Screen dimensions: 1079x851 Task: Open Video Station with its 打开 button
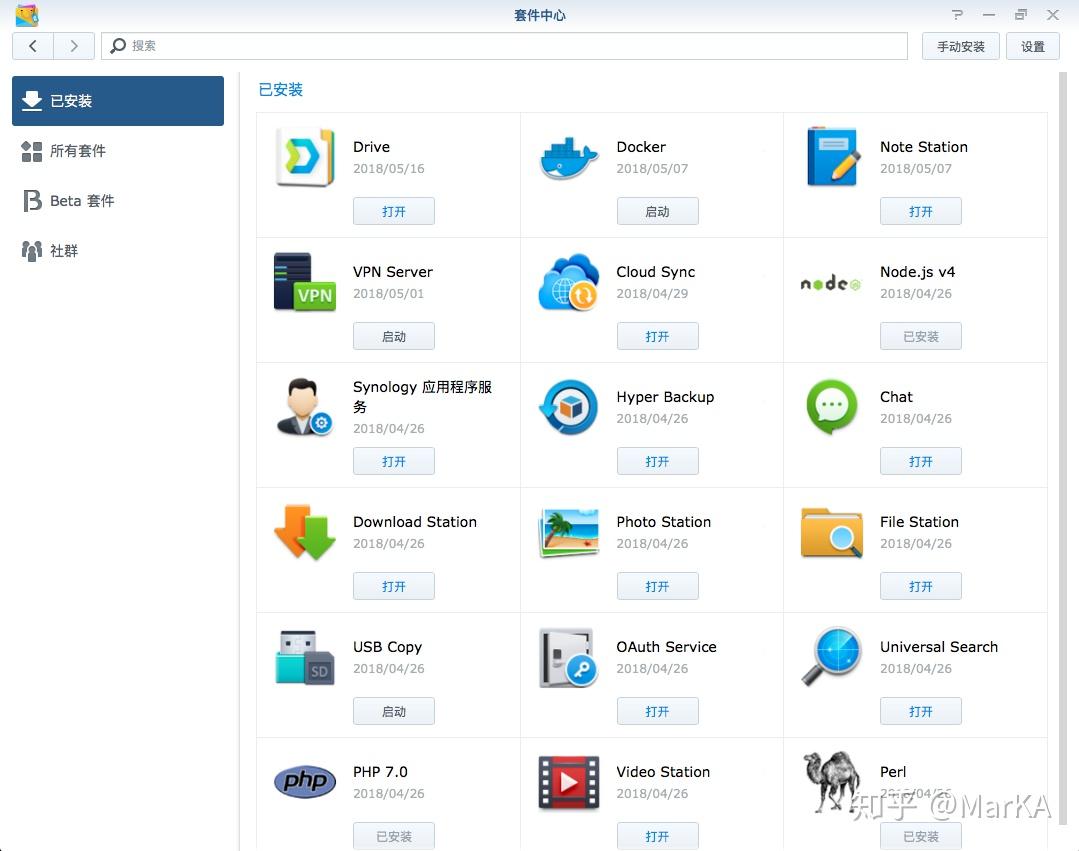[657, 836]
